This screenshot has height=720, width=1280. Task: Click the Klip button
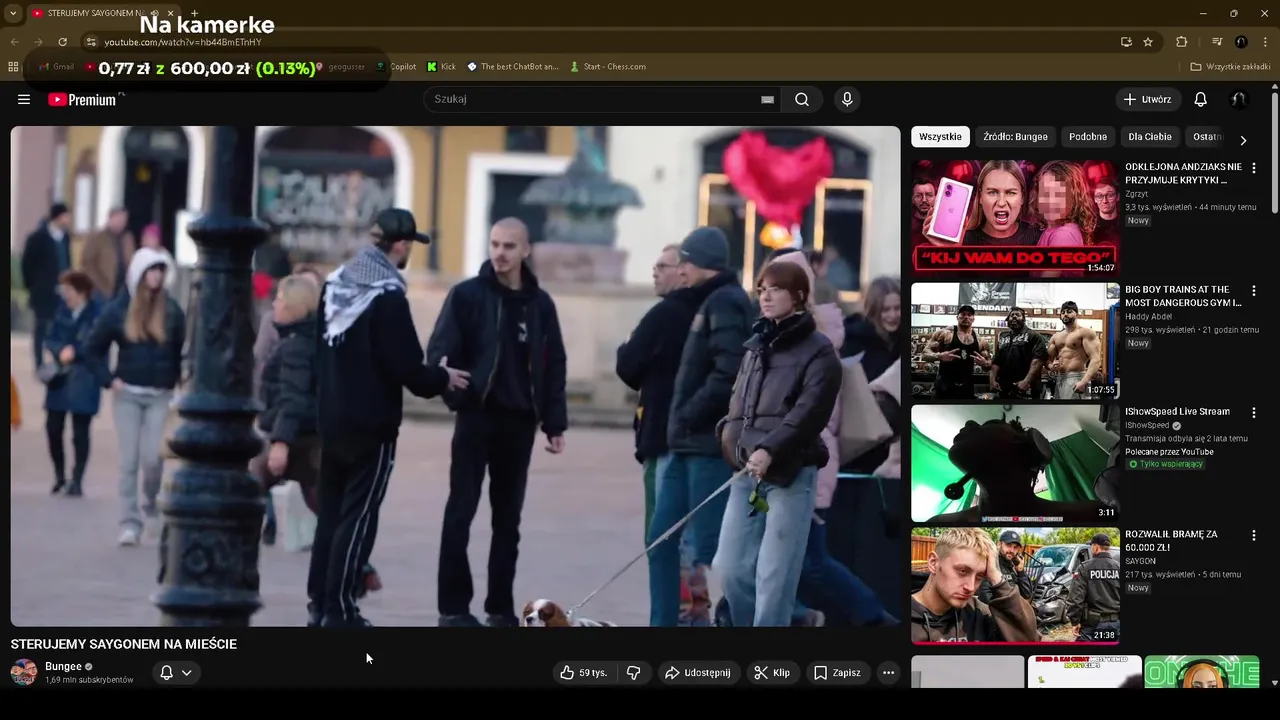click(772, 673)
